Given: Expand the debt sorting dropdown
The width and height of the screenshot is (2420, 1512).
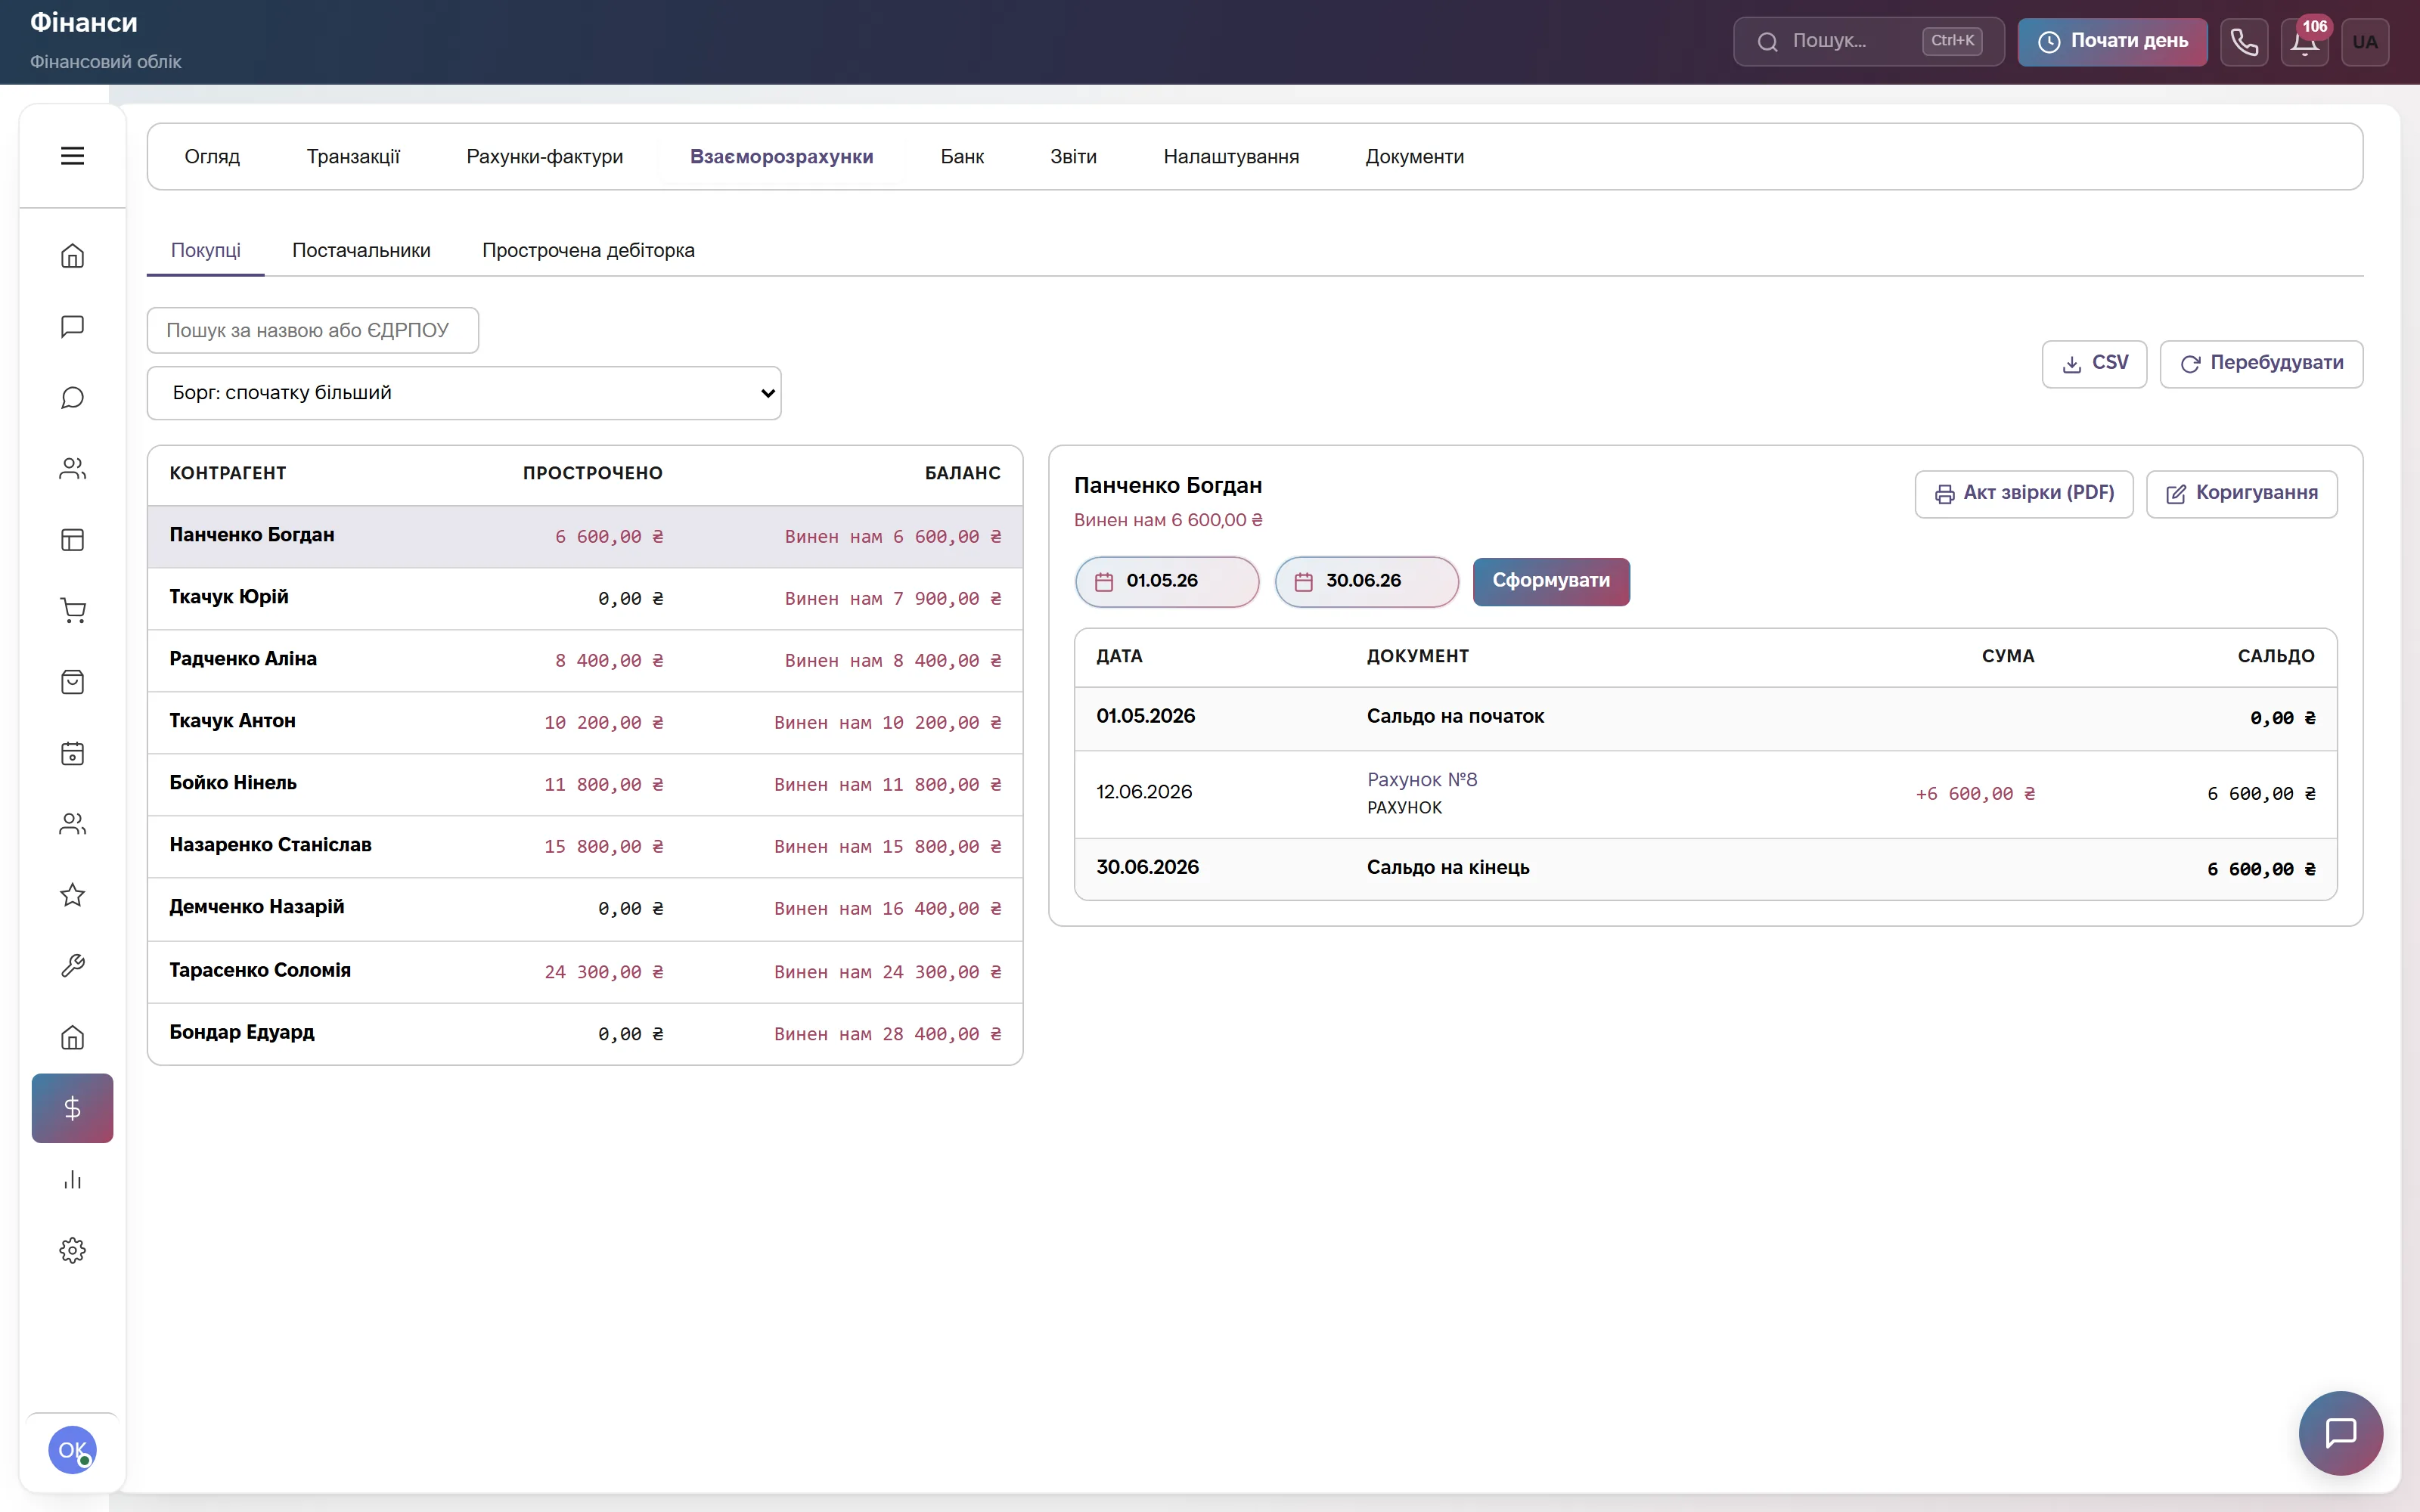Looking at the screenshot, I should [x=464, y=393].
